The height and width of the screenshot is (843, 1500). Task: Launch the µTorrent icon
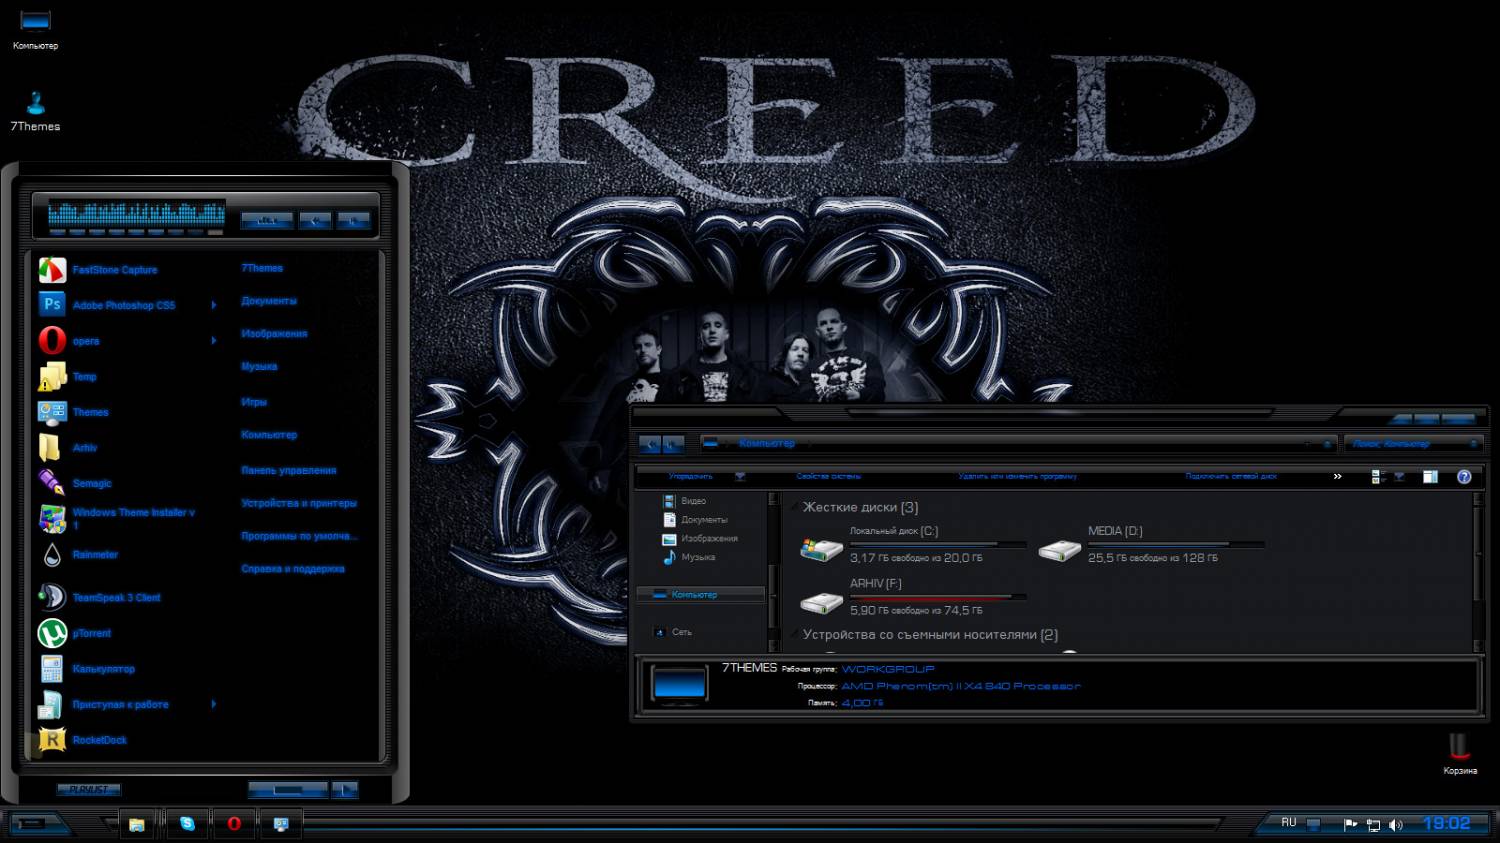point(52,633)
